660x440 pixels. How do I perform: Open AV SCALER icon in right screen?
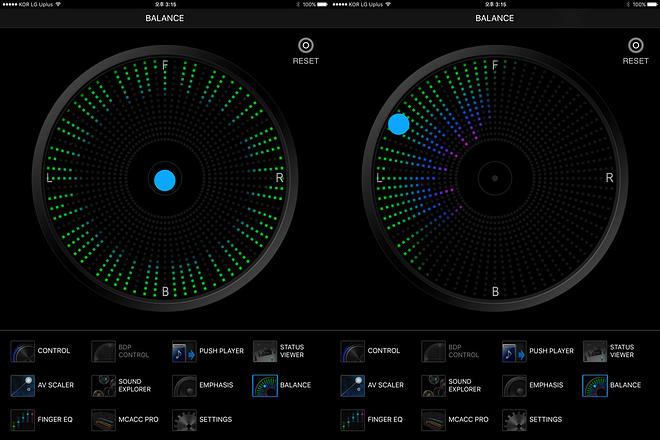tap(352, 386)
